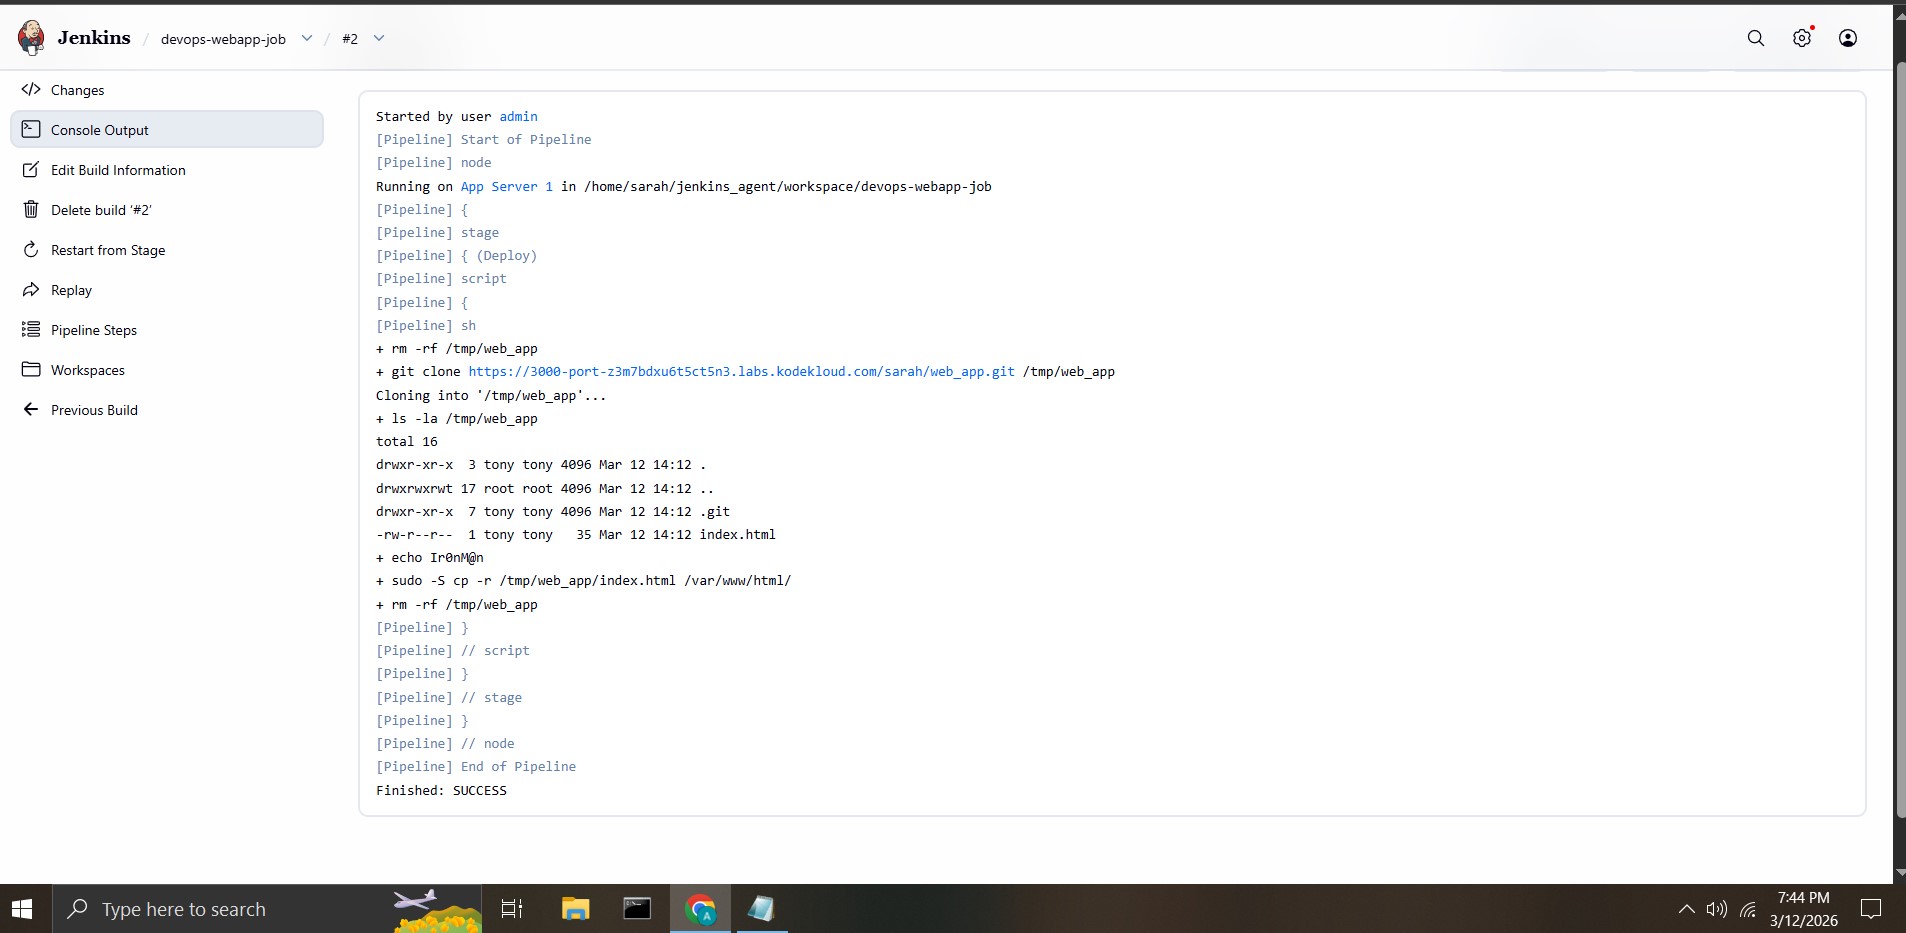This screenshot has height=933, width=1906.
Task: Open the Windows notification center
Action: coord(1871,909)
